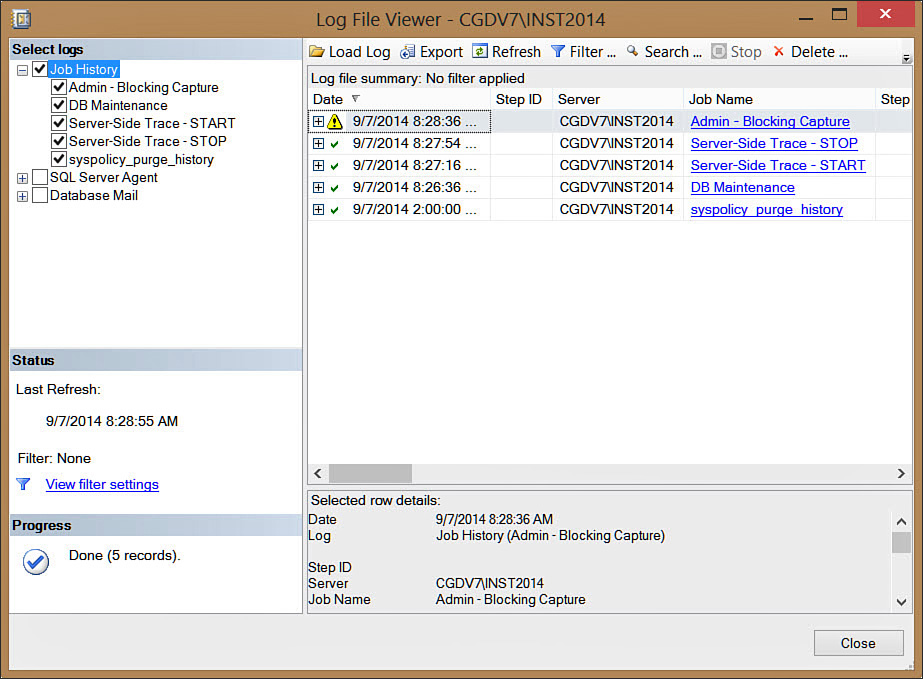
Task: Click the 9/7/2014 2:00:00 date cell
Action: pos(414,210)
